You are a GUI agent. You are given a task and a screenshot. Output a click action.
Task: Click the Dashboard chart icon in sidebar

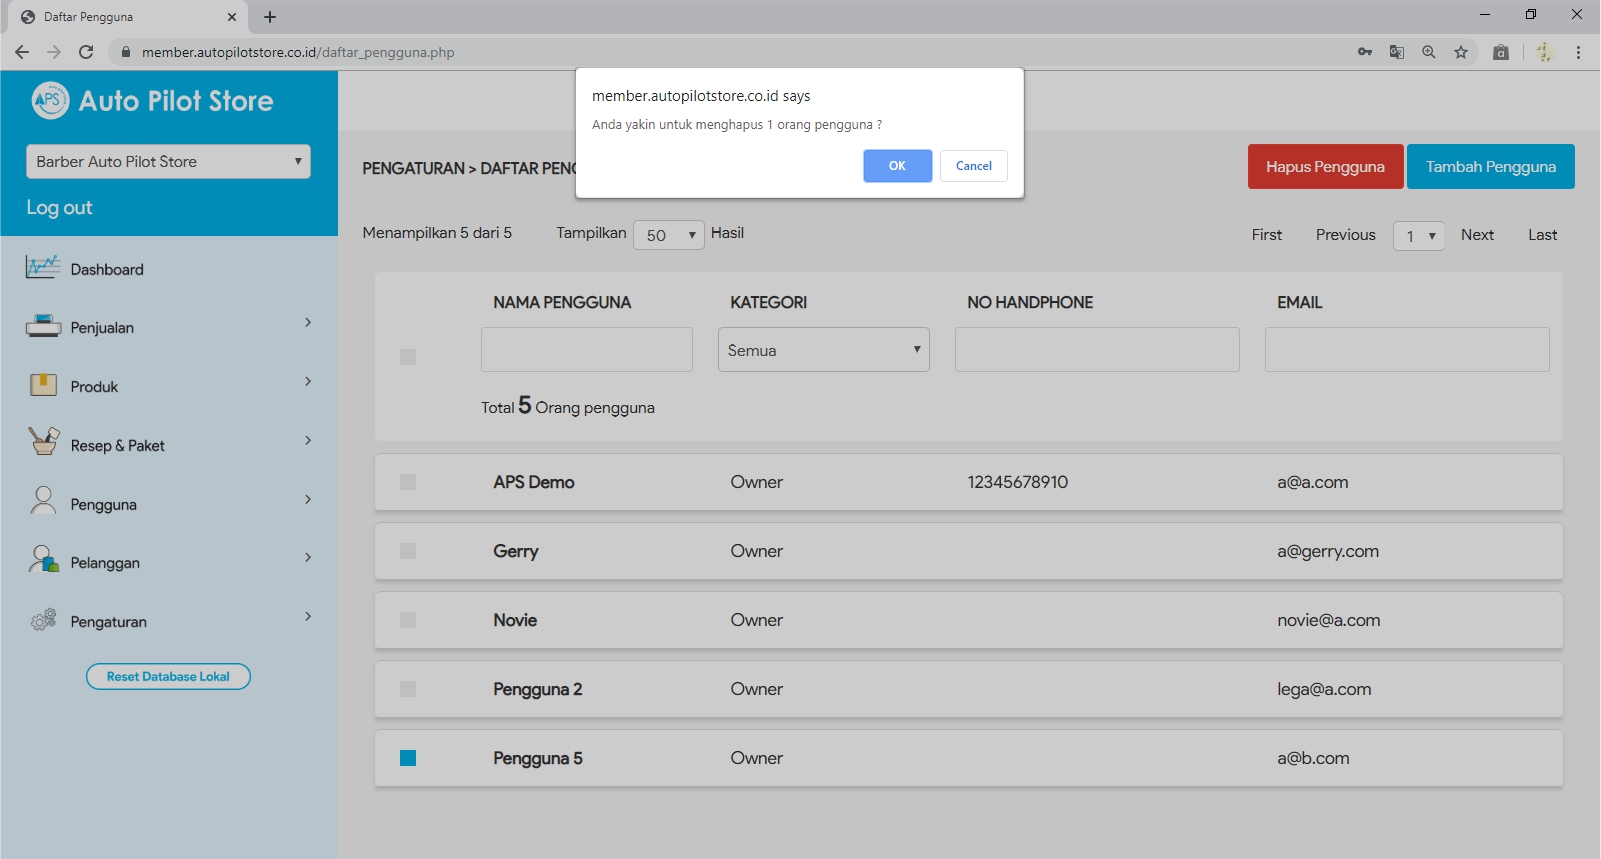tap(43, 268)
